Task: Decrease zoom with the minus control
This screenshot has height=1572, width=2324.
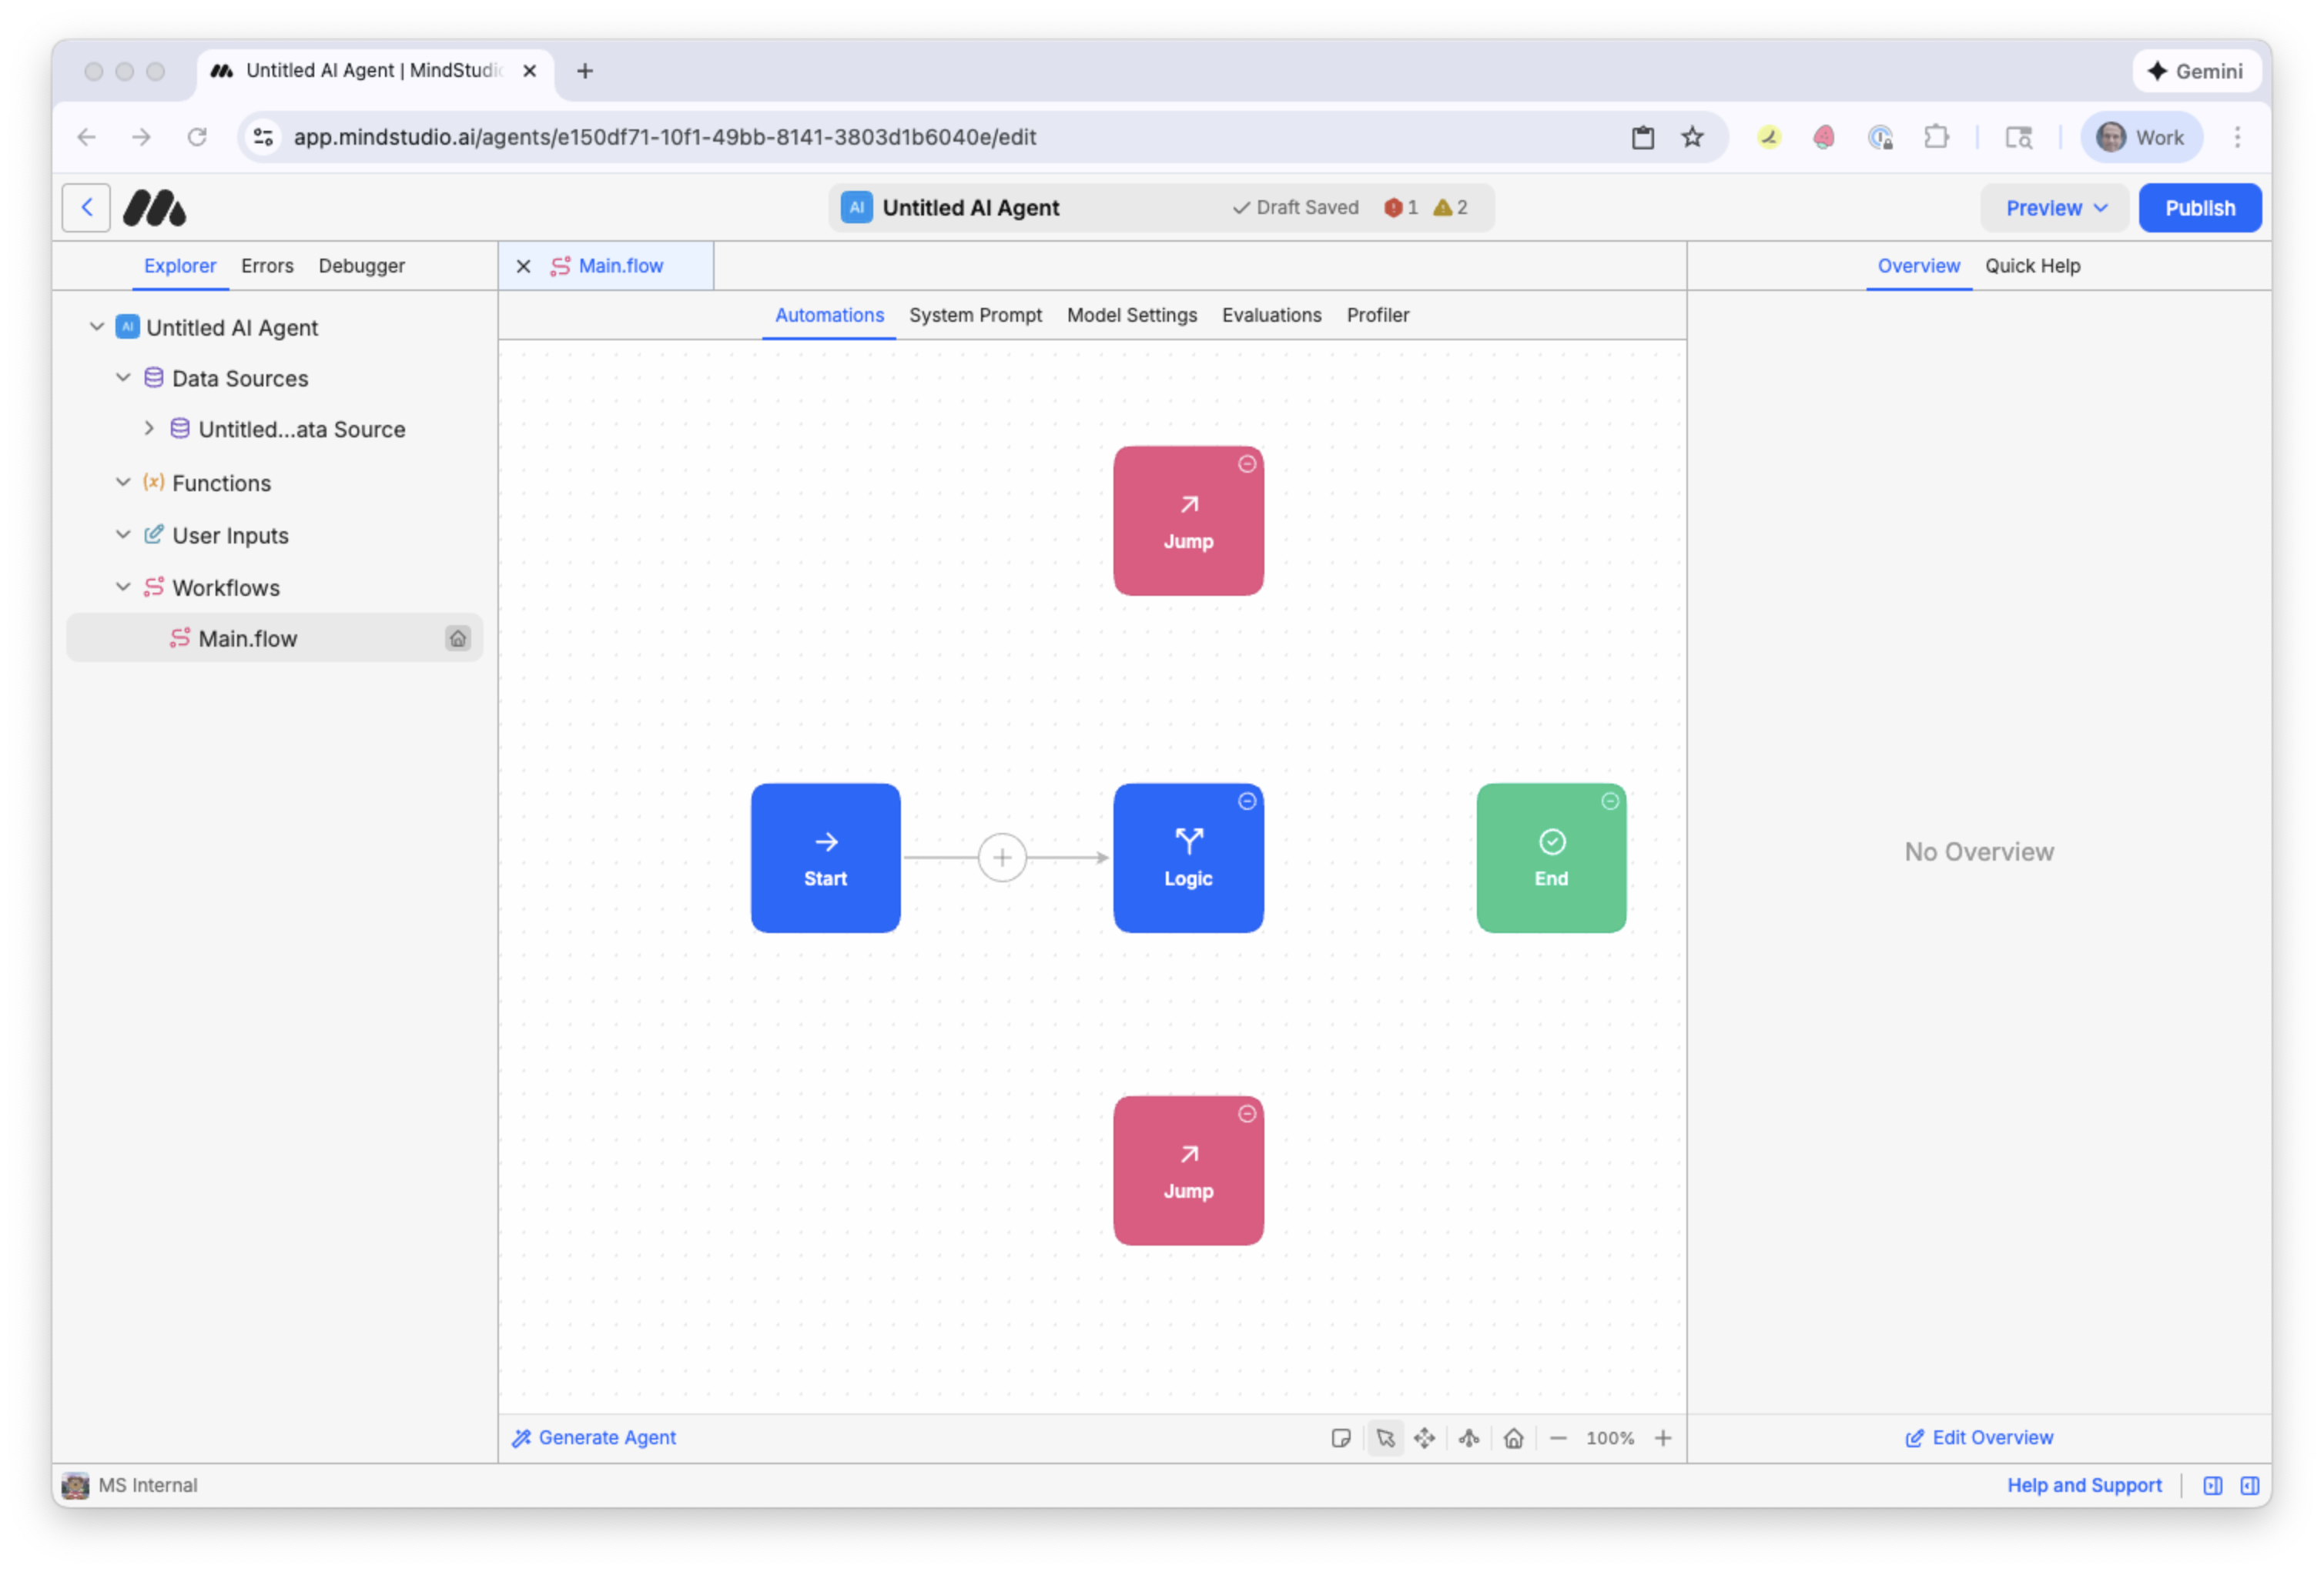Action: click(x=1558, y=1438)
